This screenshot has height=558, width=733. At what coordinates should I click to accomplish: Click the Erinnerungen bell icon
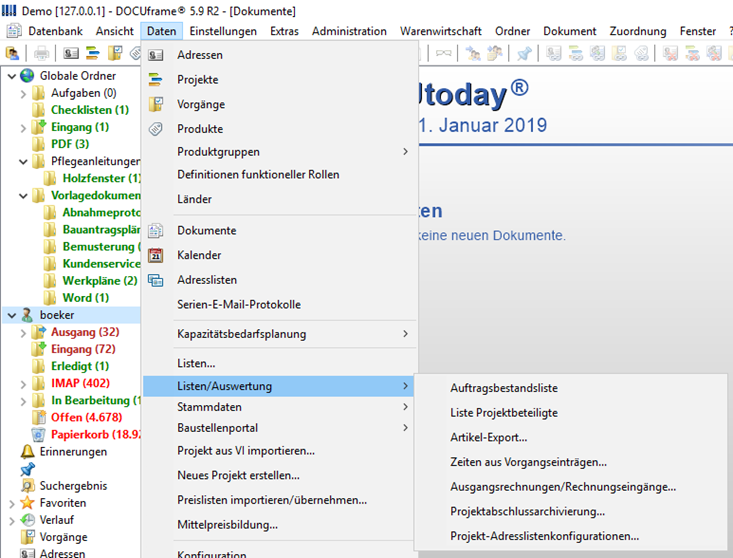28,451
